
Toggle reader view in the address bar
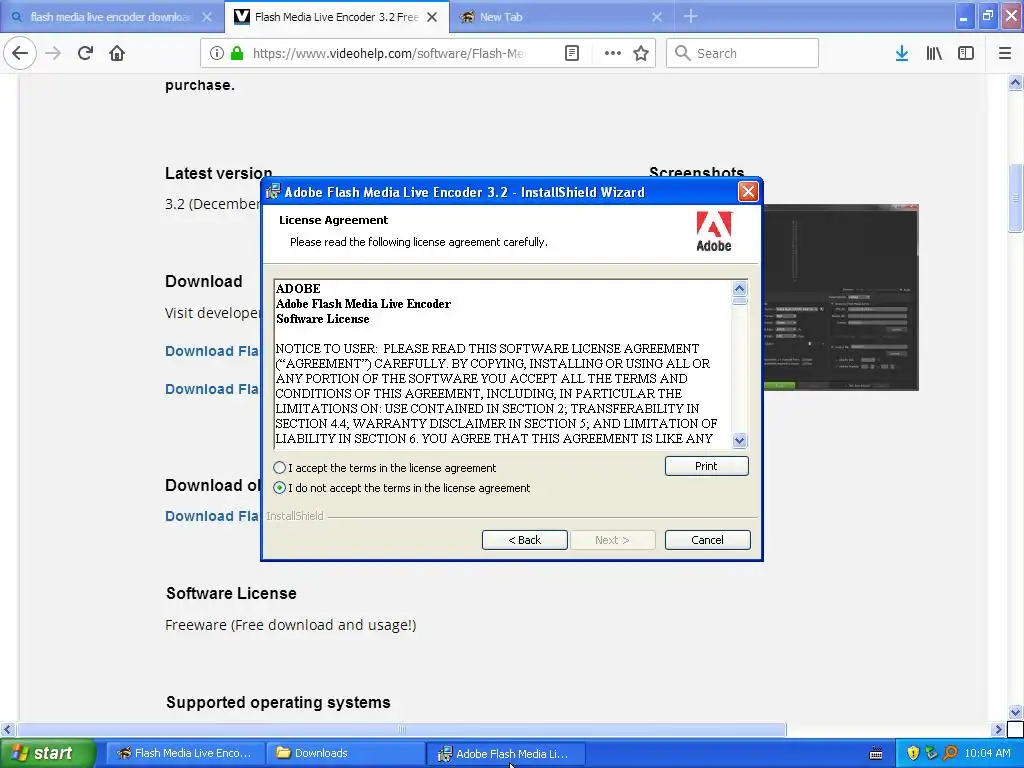[571, 53]
